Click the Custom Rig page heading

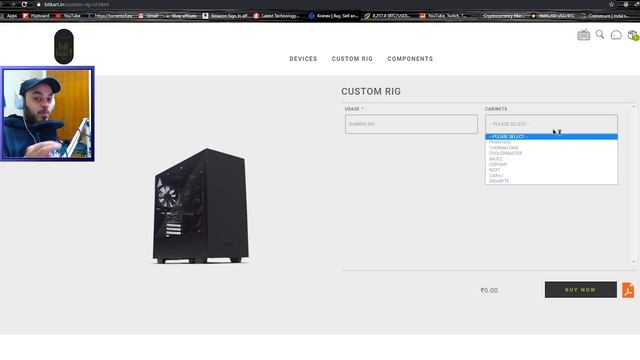(x=371, y=91)
